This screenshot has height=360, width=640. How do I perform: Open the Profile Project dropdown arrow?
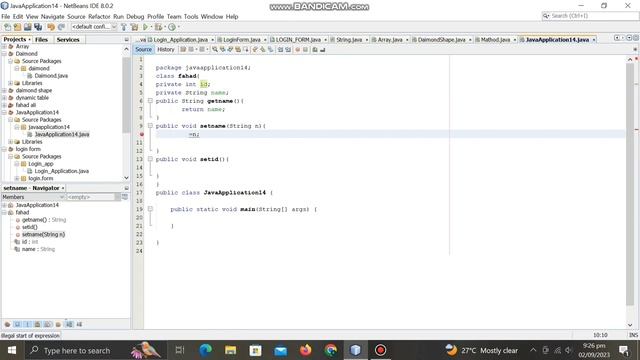coord(178,27)
